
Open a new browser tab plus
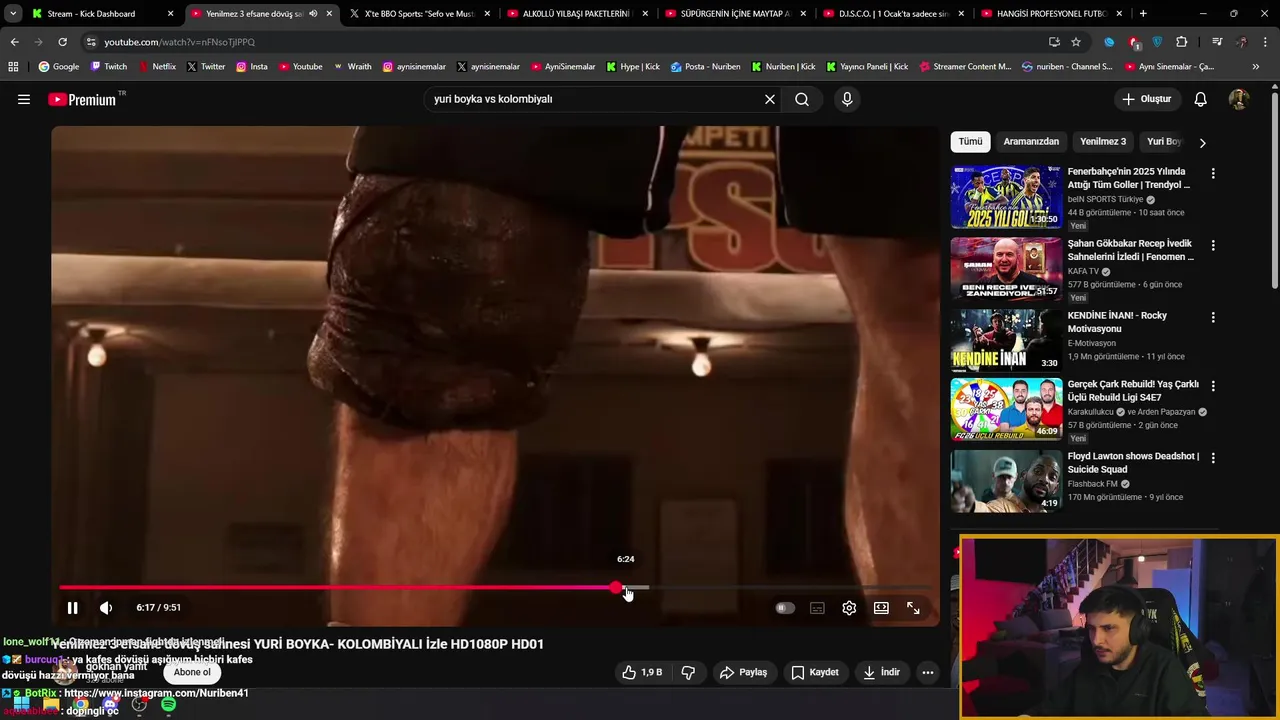click(x=1143, y=14)
